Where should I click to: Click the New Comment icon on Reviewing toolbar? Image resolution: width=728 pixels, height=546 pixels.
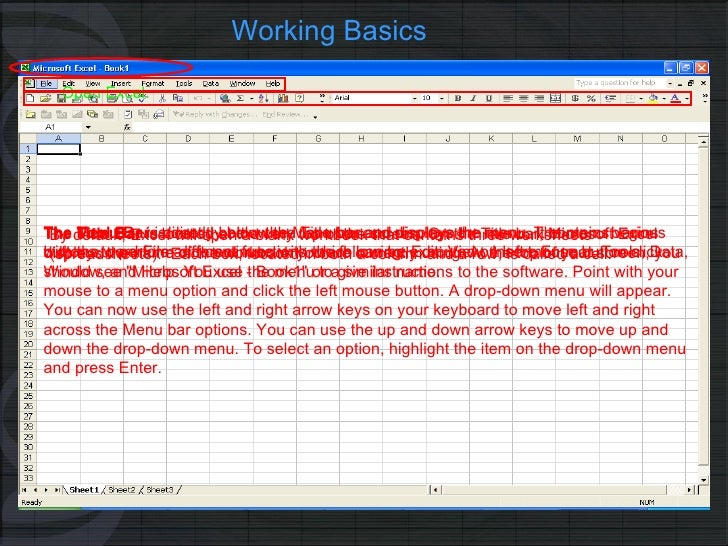pos(30,114)
